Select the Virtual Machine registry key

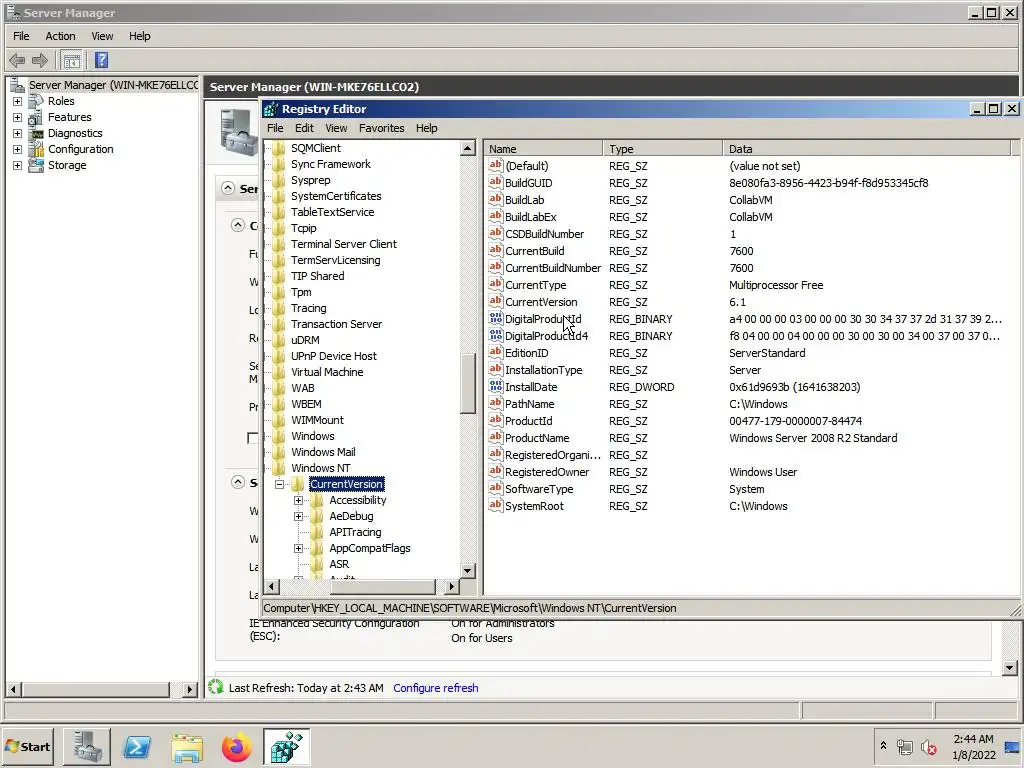(327, 372)
